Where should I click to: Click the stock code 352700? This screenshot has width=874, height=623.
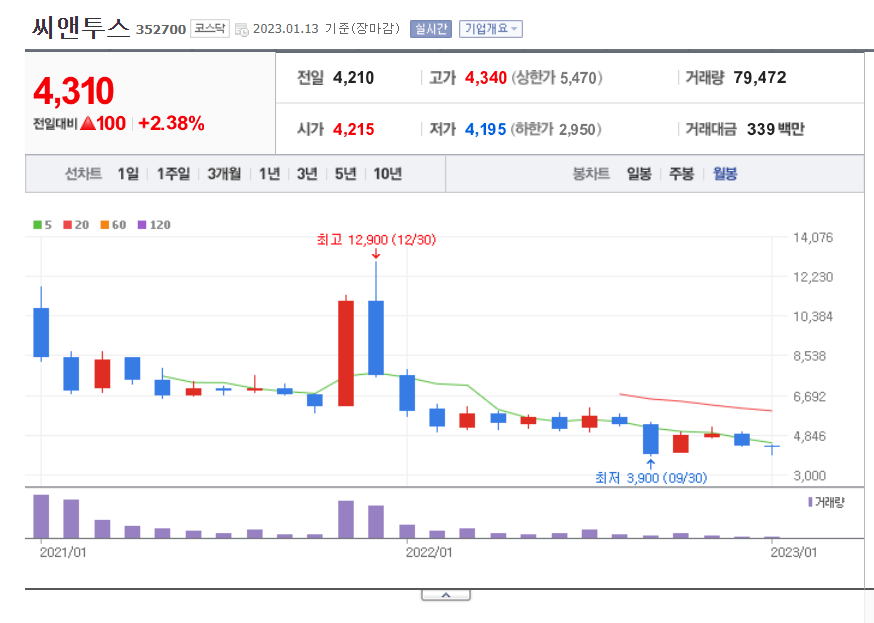[x=161, y=30]
